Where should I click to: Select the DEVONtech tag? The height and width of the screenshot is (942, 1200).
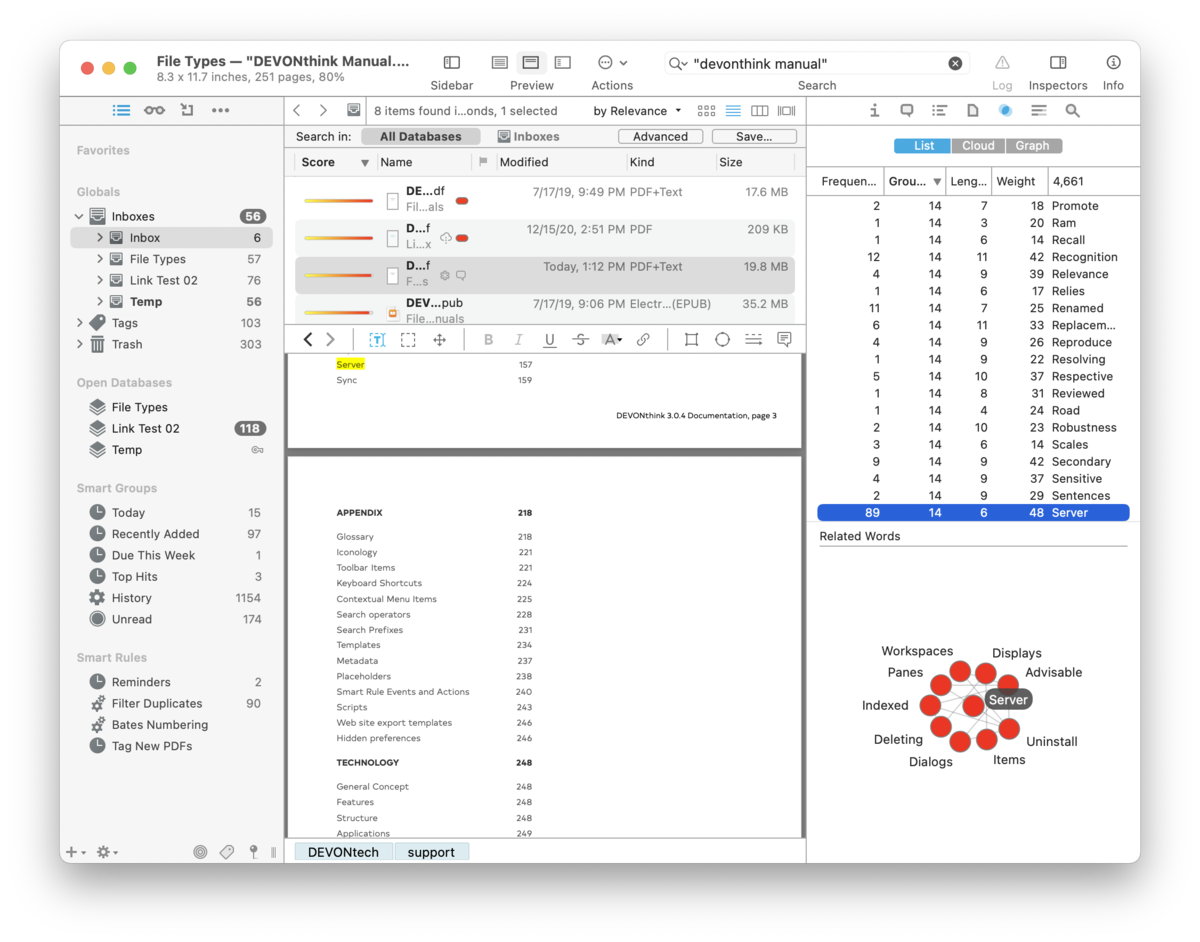(343, 852)
